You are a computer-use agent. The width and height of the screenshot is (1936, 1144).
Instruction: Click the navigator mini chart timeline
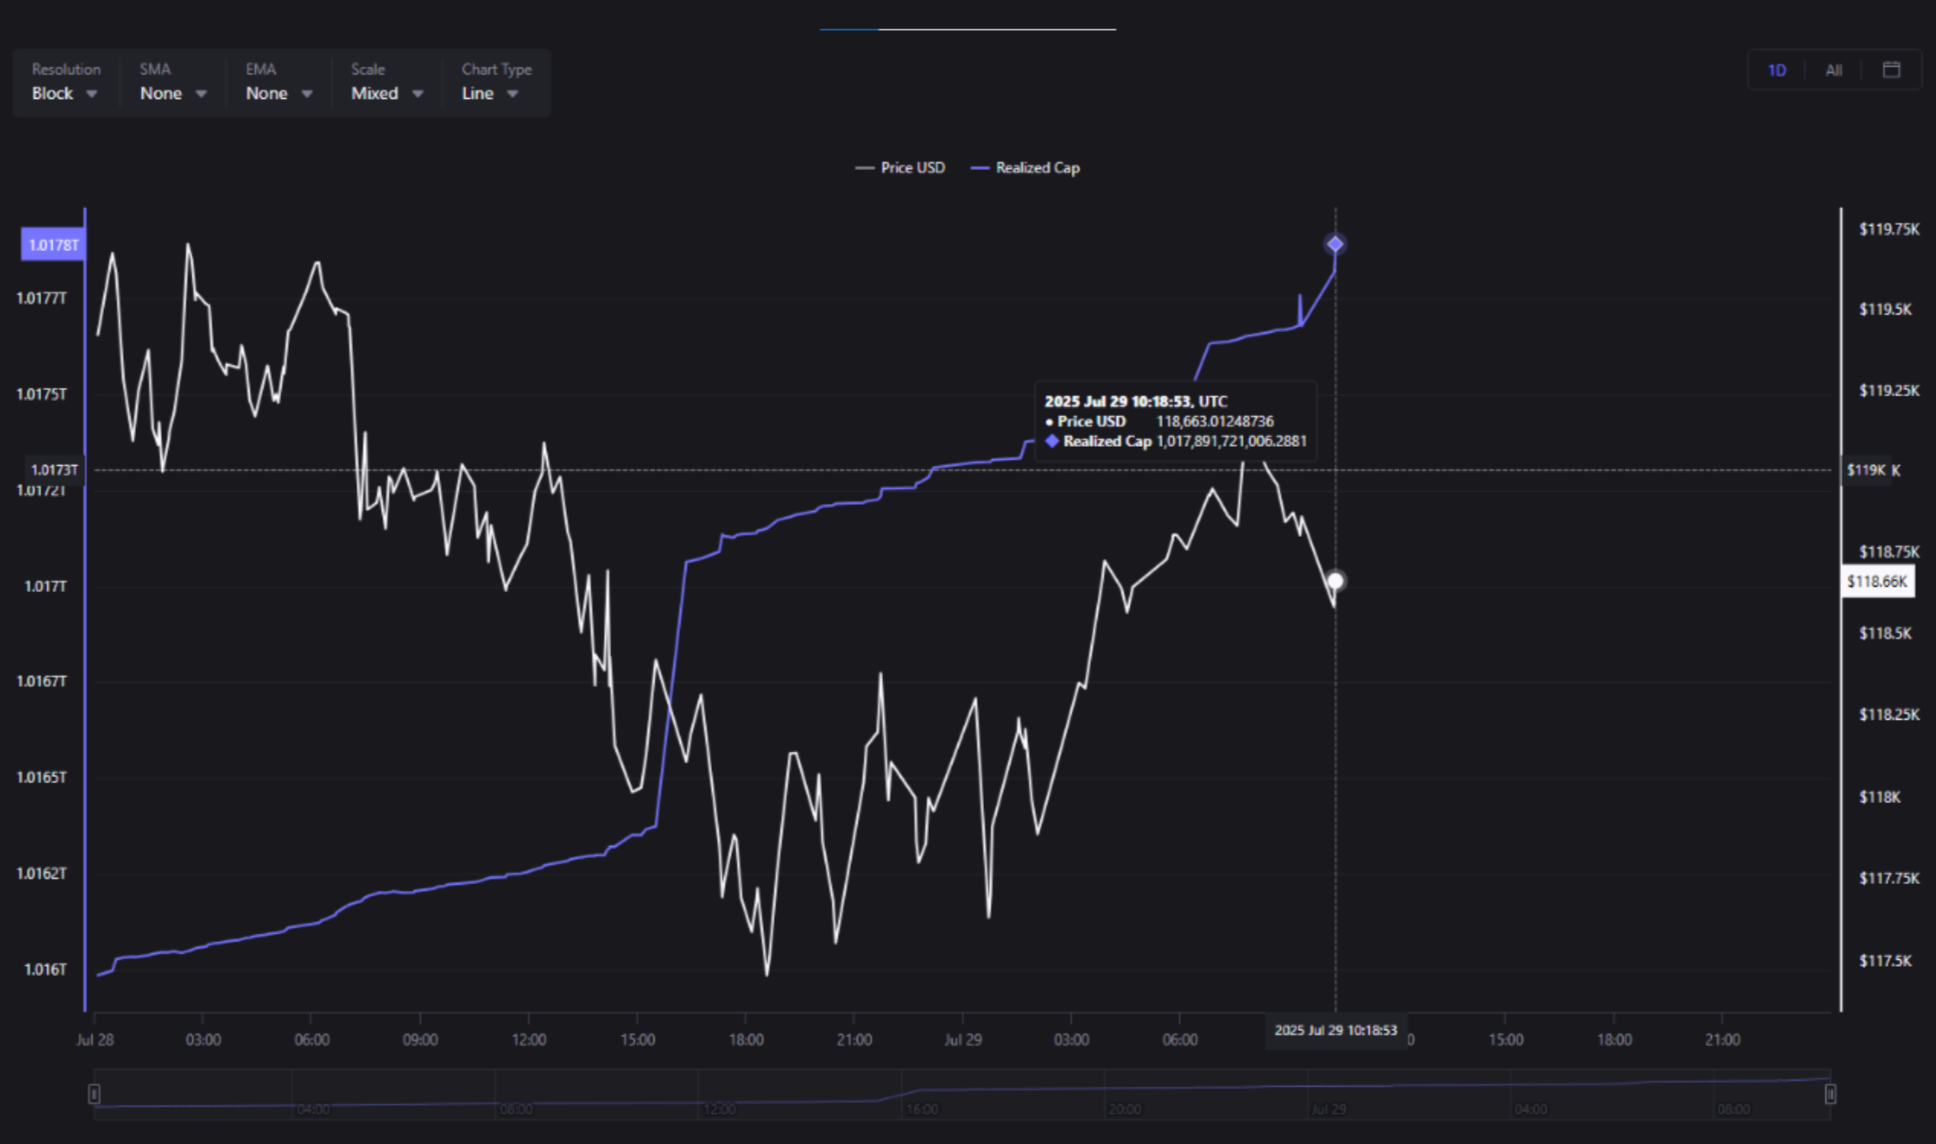click(960, 1094)
